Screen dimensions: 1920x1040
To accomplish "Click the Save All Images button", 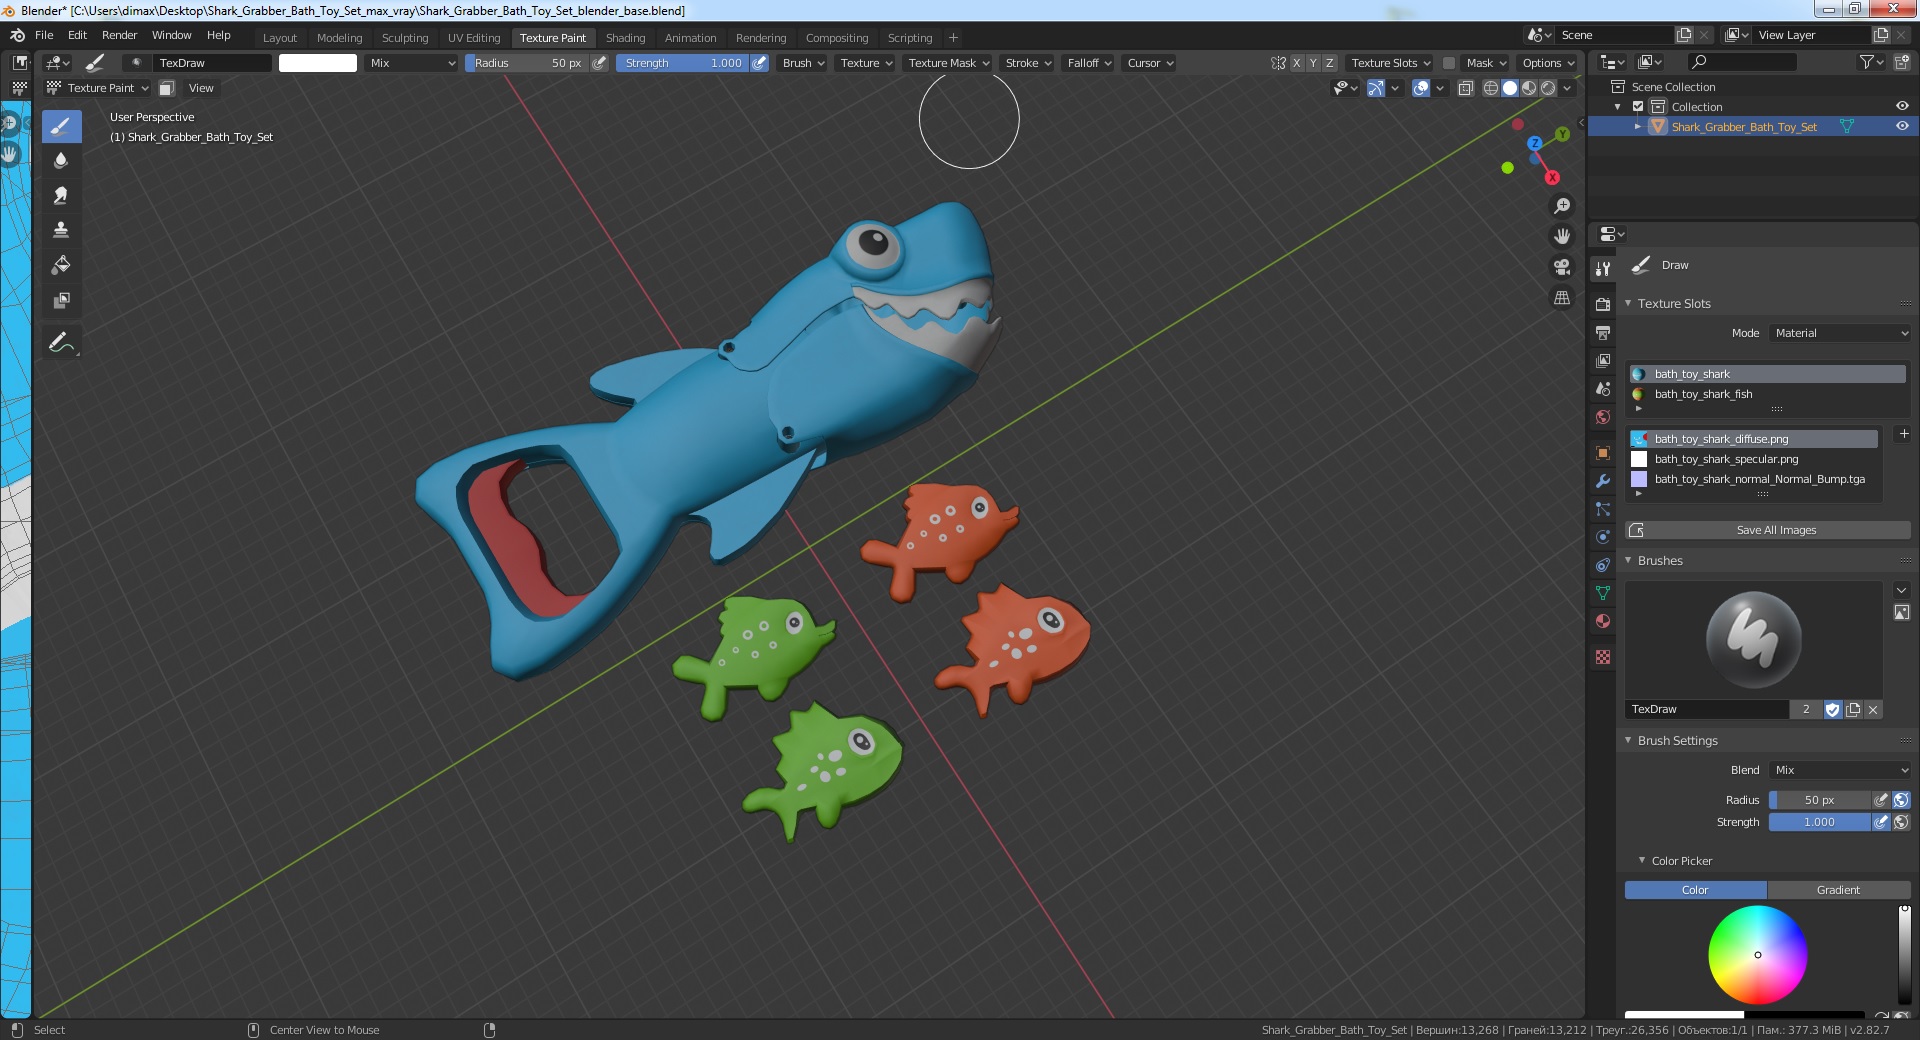I will tap(1767, 530).
